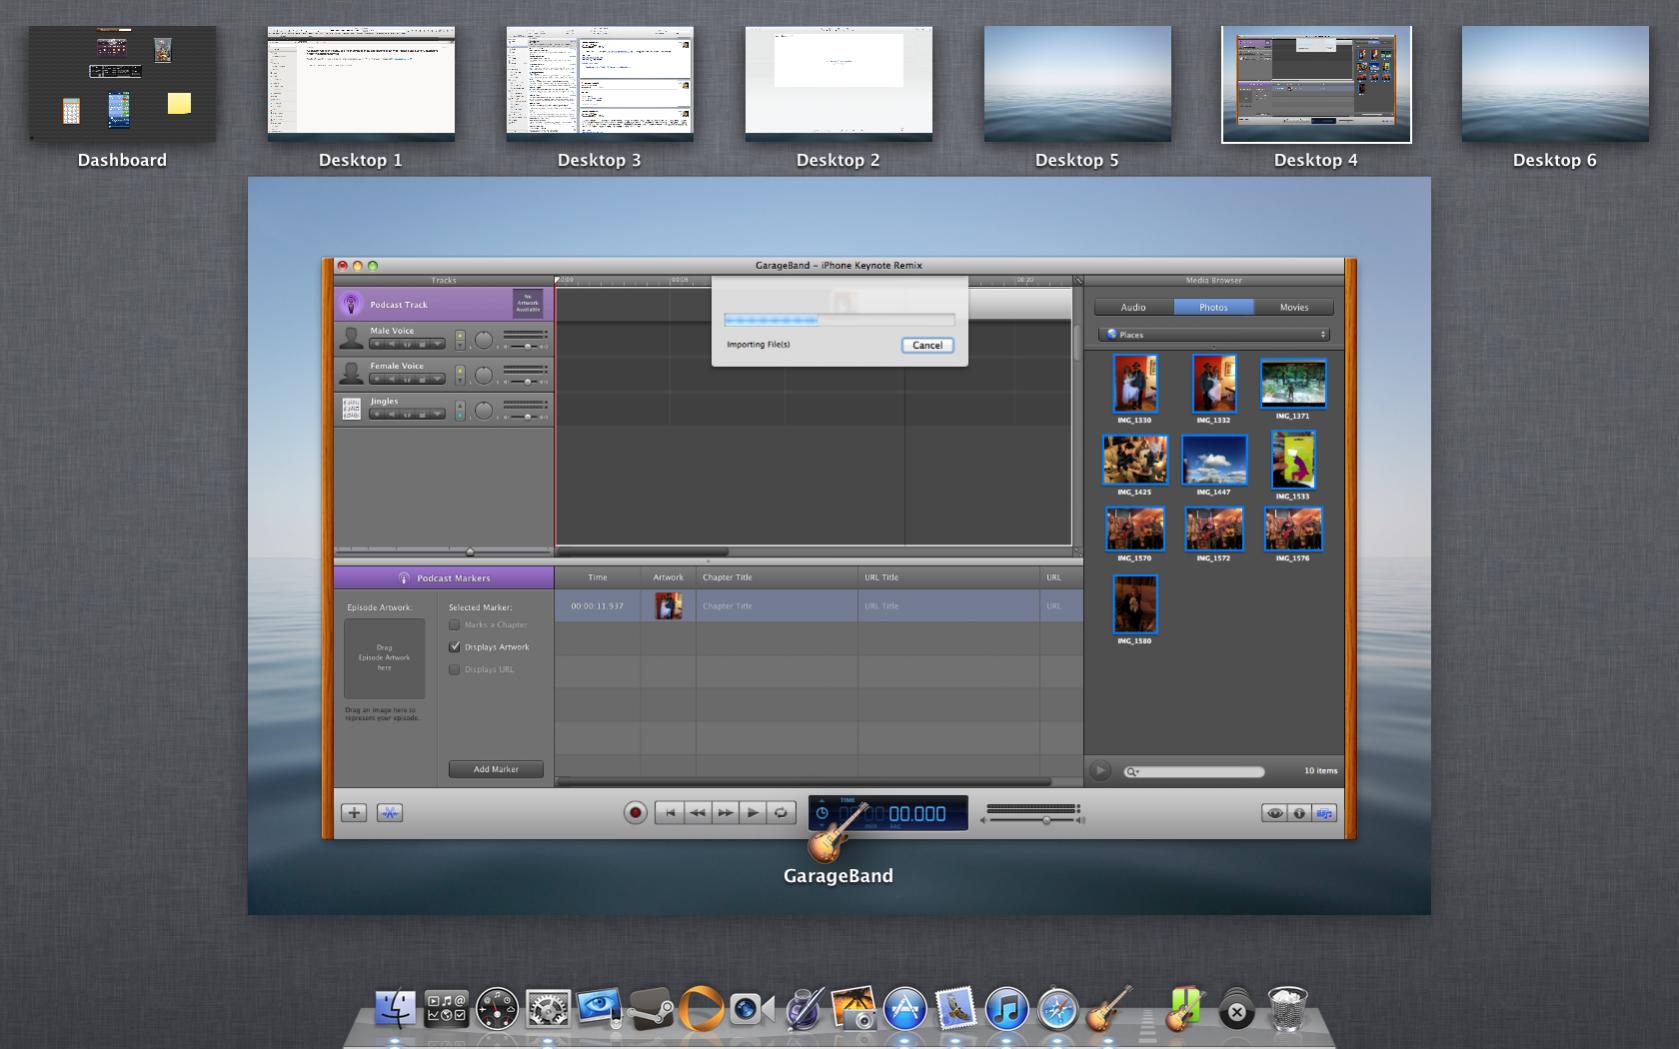This screenshot has height=1049, width=1679.
Task: Select photo IMG_1533 in Media Browser
Action: [1293, 459]
